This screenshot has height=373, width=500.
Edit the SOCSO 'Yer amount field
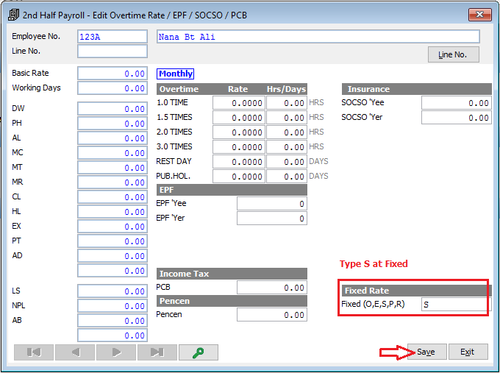[x=456, y=118]
